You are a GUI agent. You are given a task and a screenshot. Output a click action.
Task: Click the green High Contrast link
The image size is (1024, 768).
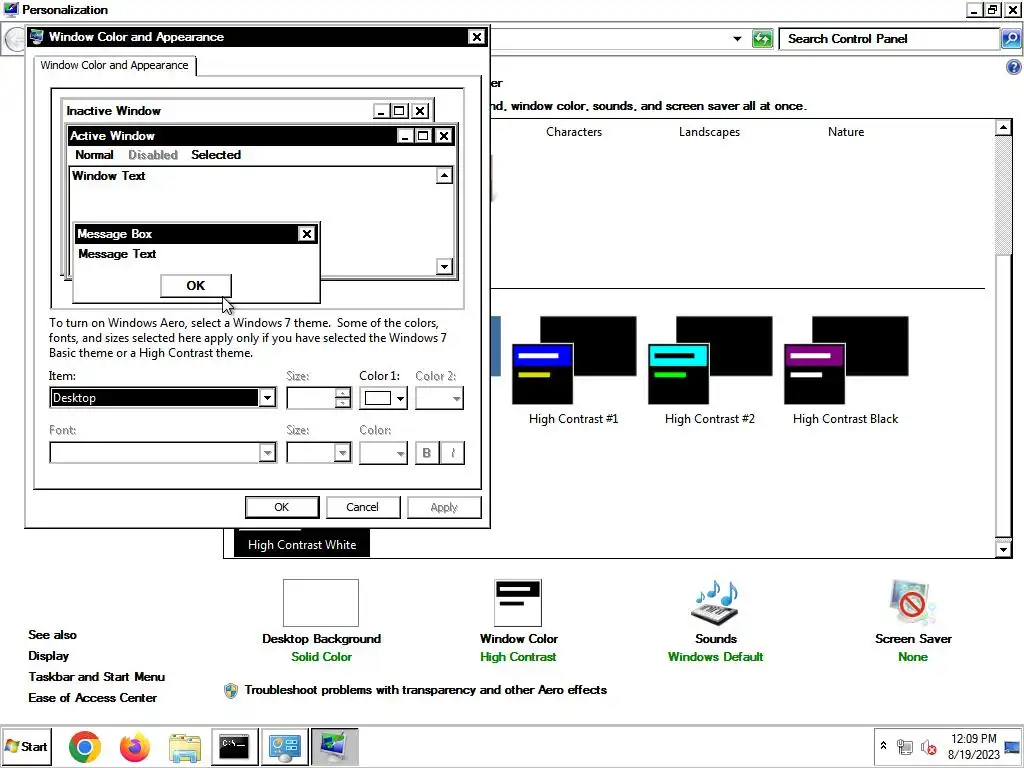518,657
